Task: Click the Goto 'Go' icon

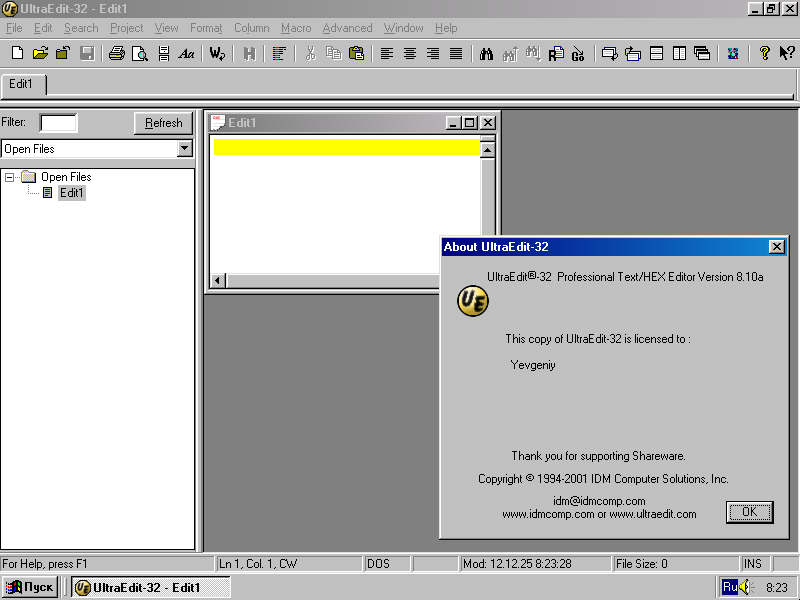Action: [x=578, y=53]
